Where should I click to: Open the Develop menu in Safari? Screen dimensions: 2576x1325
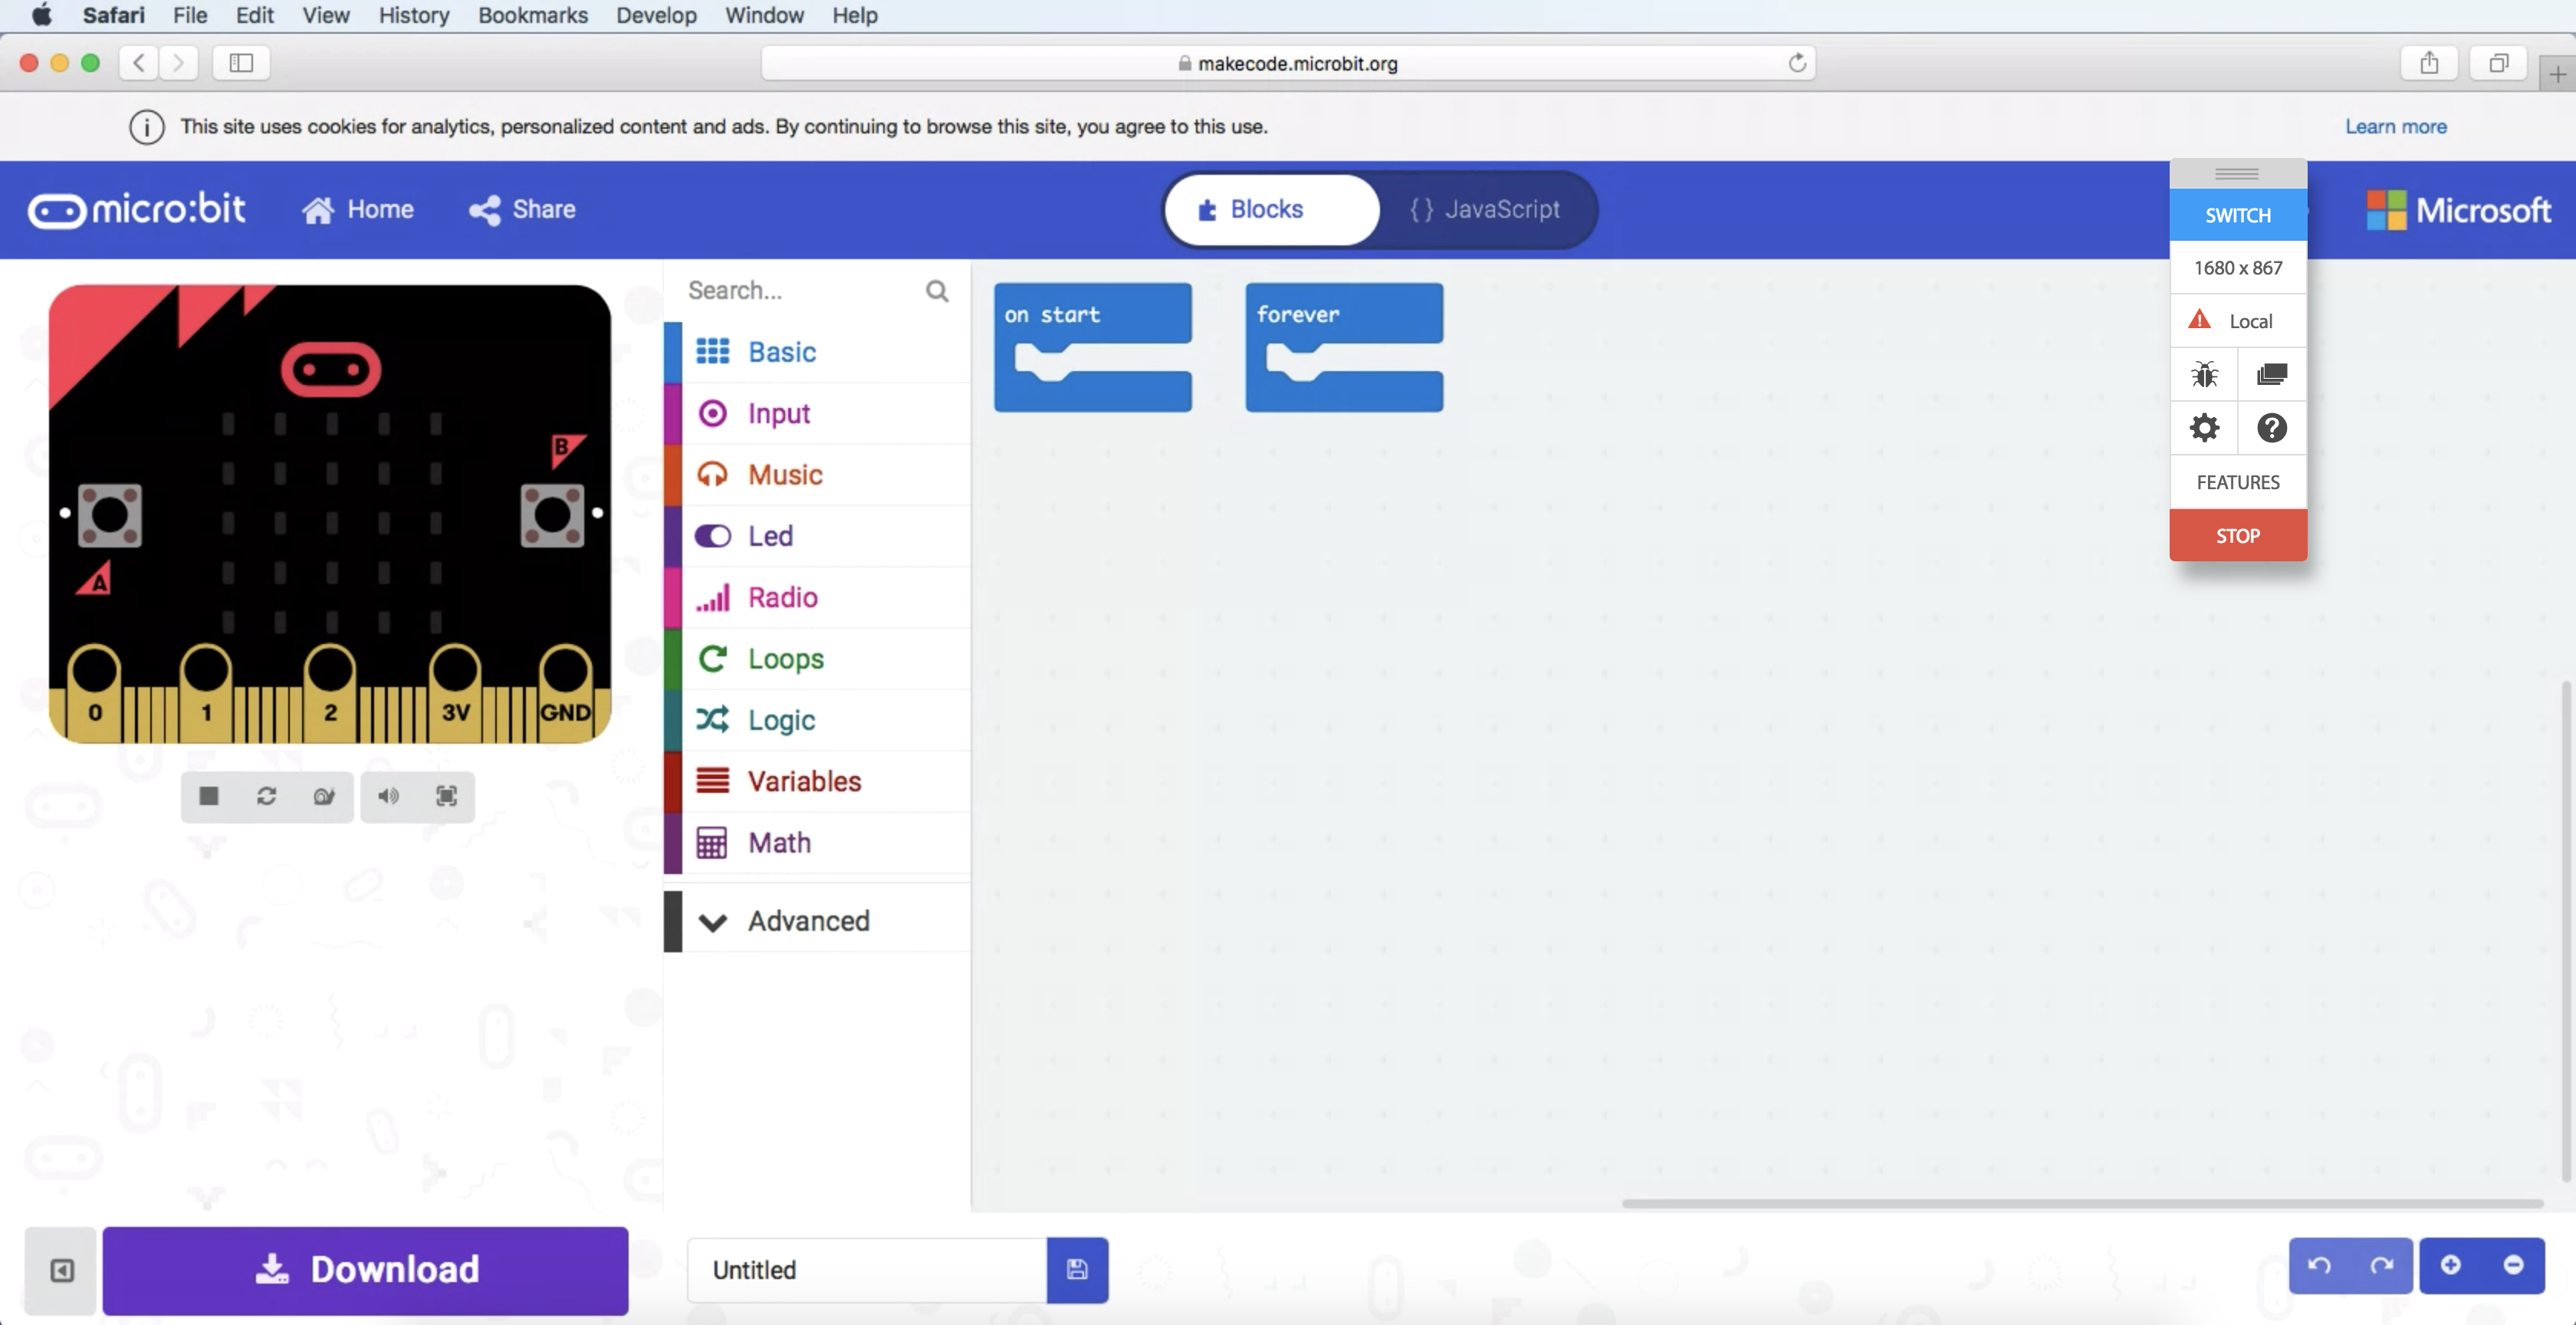coord(655,15)
